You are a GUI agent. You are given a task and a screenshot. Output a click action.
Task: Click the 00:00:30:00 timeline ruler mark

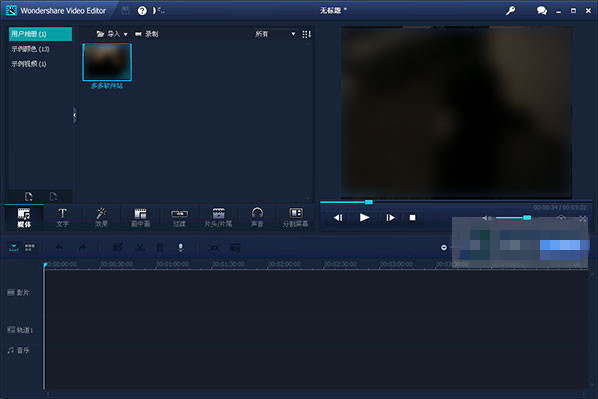[x=116, y=264]
